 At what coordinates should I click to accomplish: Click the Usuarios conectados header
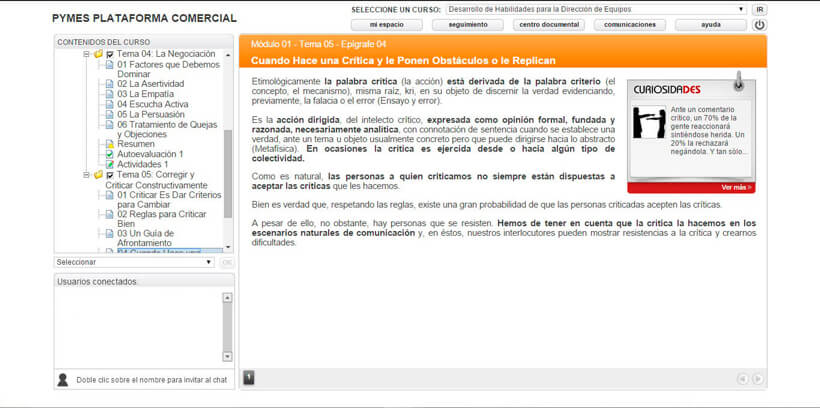(x=144, y=281)
